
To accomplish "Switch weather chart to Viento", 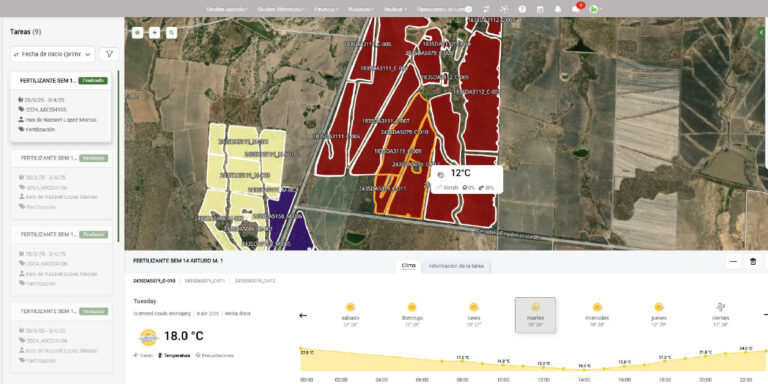I will point(143,356).
